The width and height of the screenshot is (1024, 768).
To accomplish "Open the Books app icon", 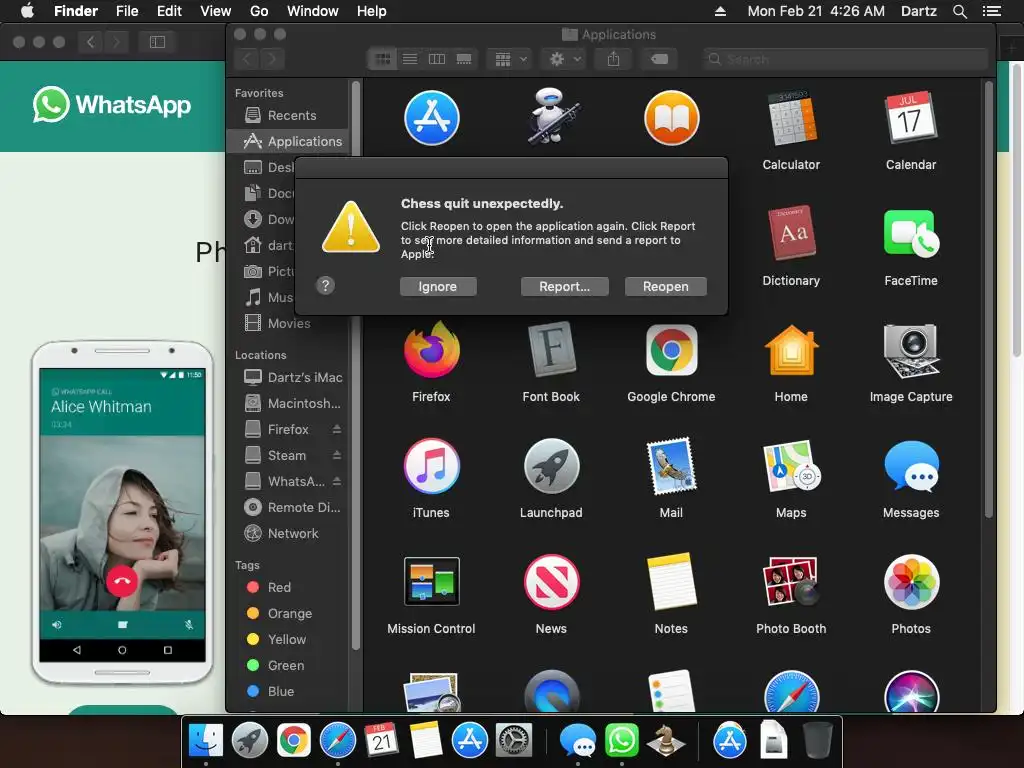I will pos(671,119).
